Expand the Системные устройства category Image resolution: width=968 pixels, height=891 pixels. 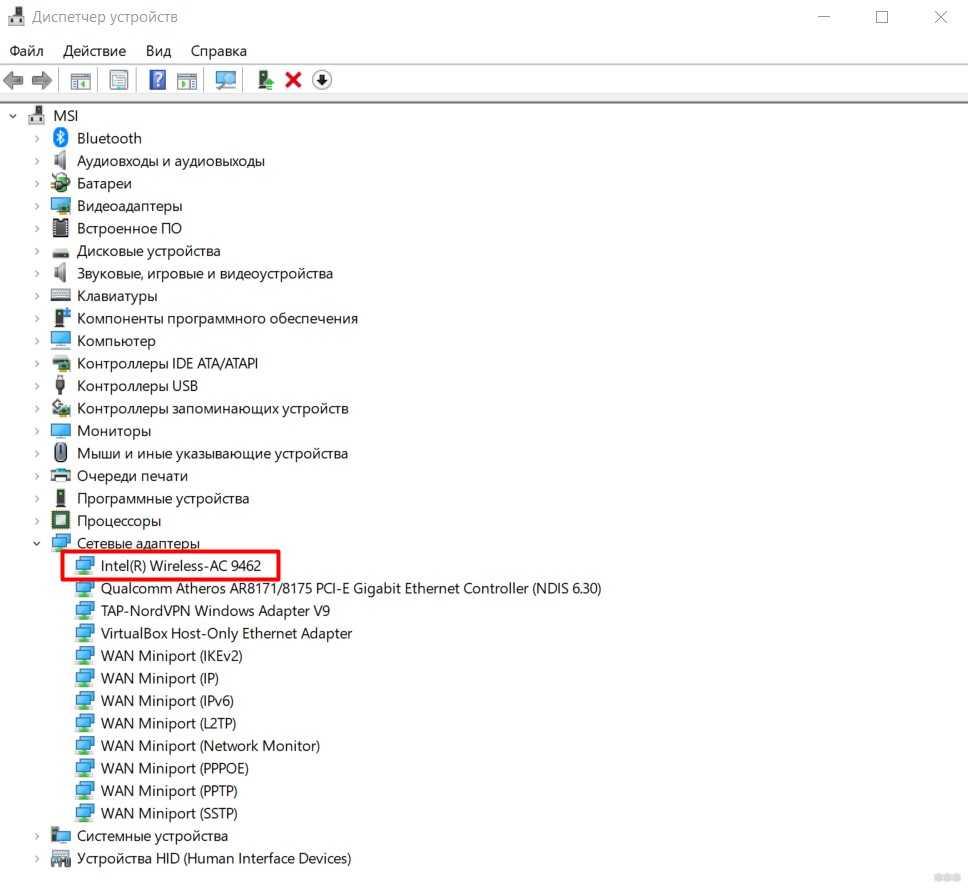tap(37, 837)
